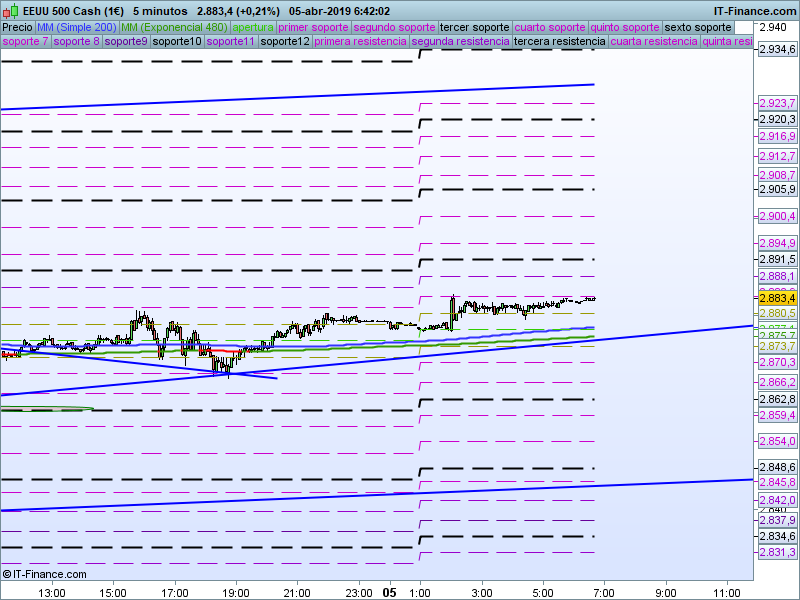Click the apertura indicator label
Screen dimensions: 800x600
(253, 28)
